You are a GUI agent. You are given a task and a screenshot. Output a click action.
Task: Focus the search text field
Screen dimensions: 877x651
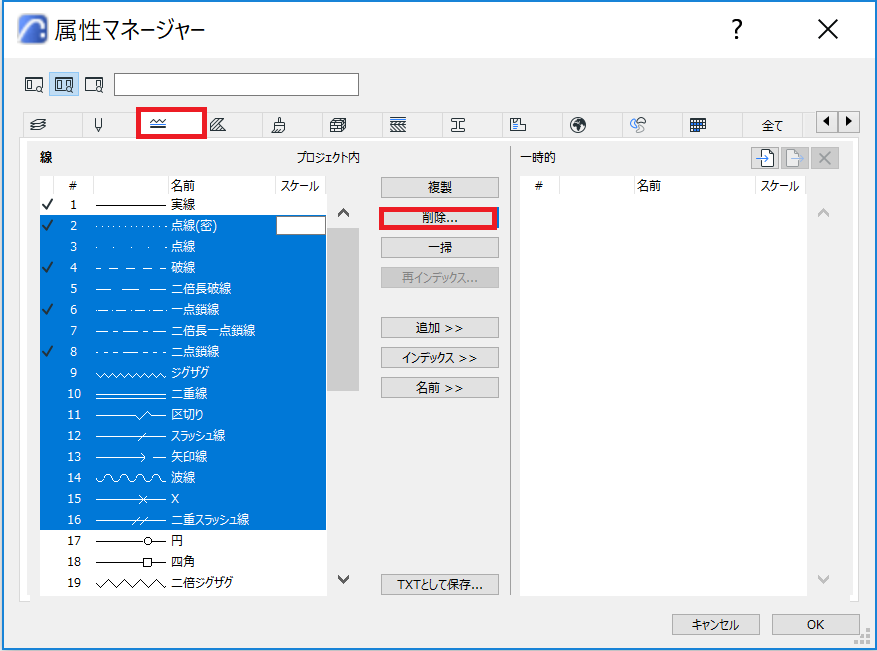pyautogui.click(x=236, y=84)
